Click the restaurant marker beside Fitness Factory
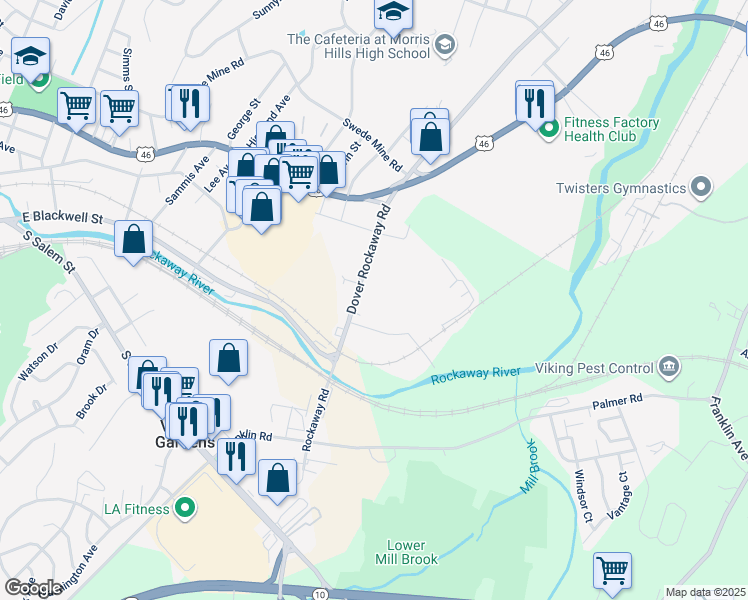 [x=535, y=102]
